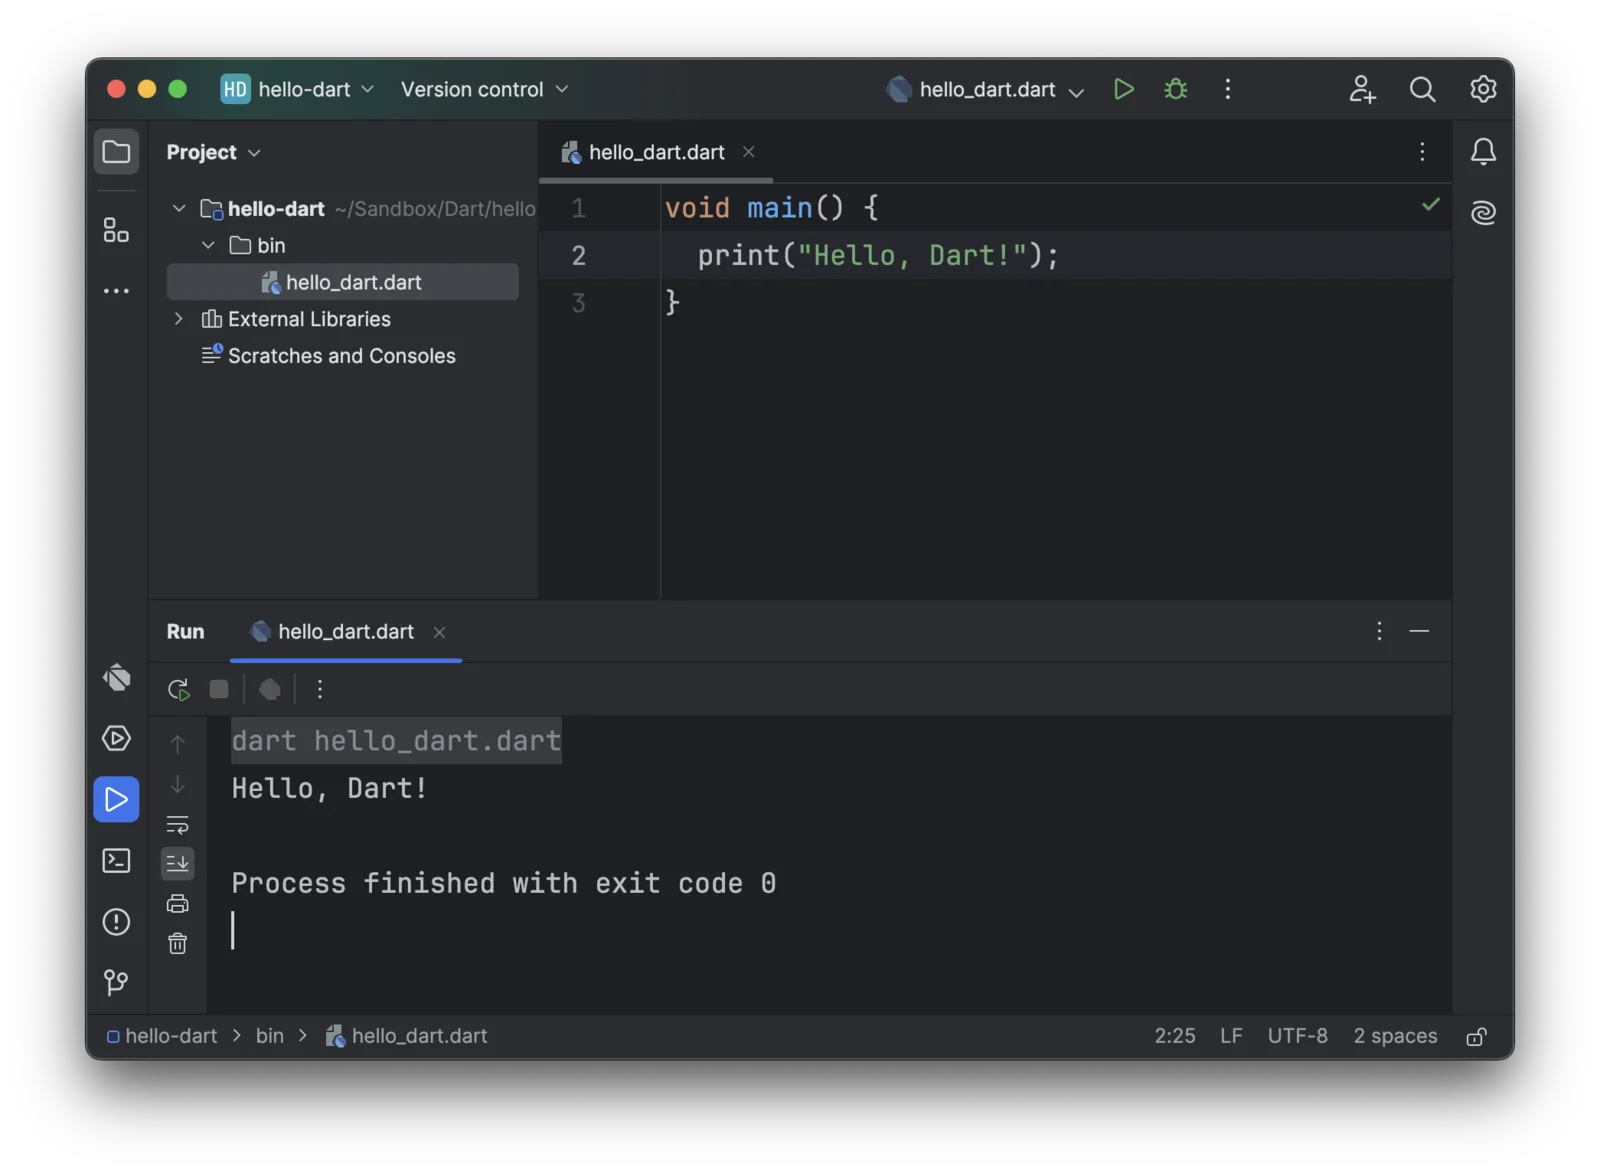Toggle soft-wrap in the console
Image resolution: width=1600 pixels, height=1173 pixels.
tap(177, 825)
